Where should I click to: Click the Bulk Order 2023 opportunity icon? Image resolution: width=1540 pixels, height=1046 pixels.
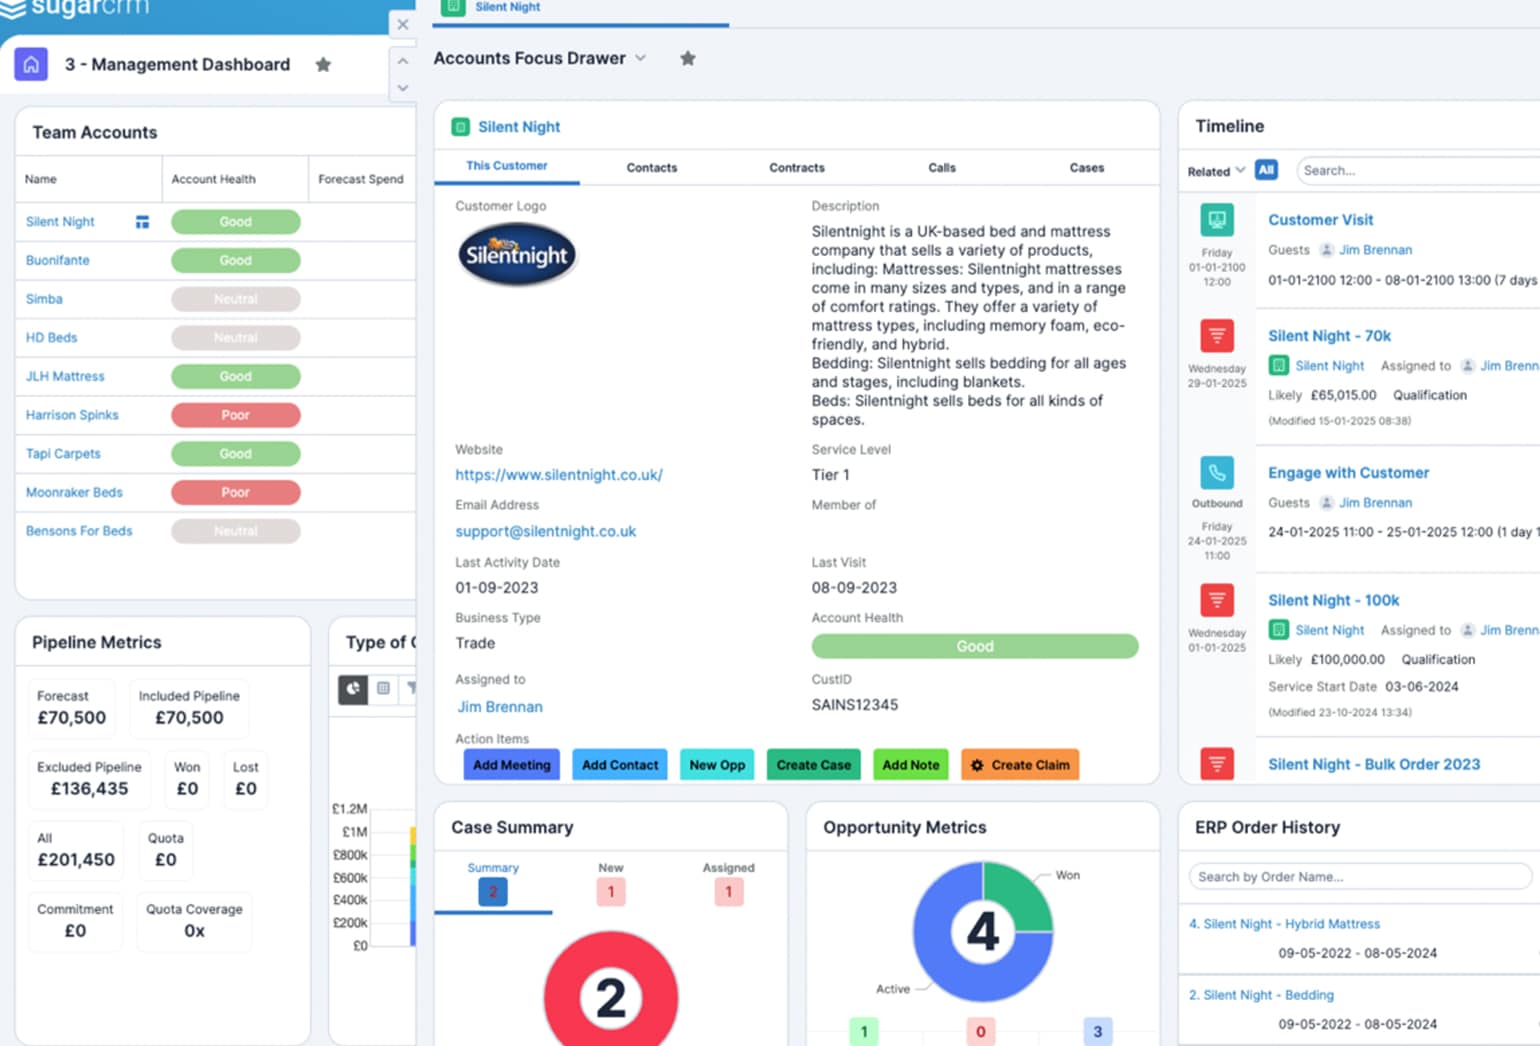(x=1217, y=764)
